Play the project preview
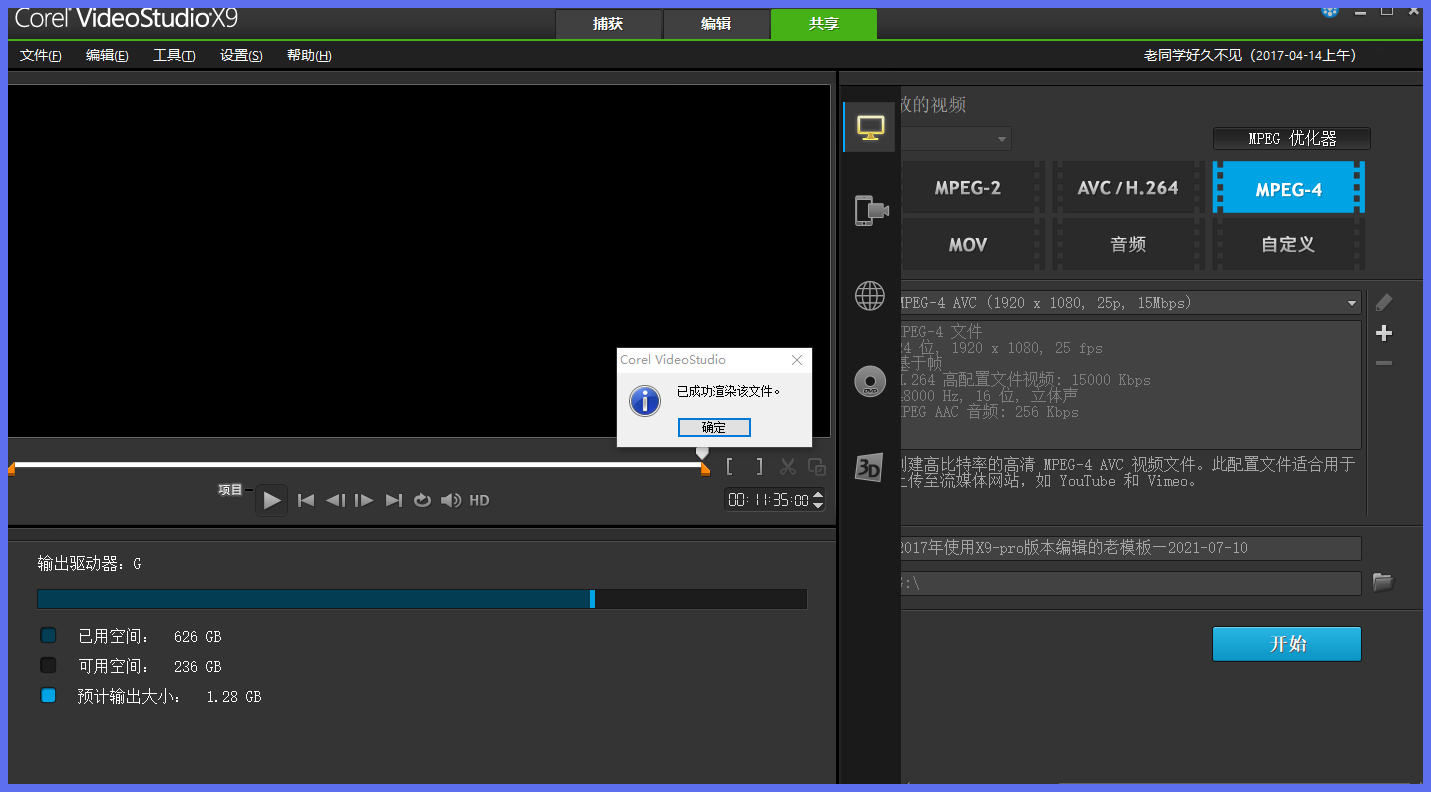This screenshot has height=792, width=1431. point(271,500)
